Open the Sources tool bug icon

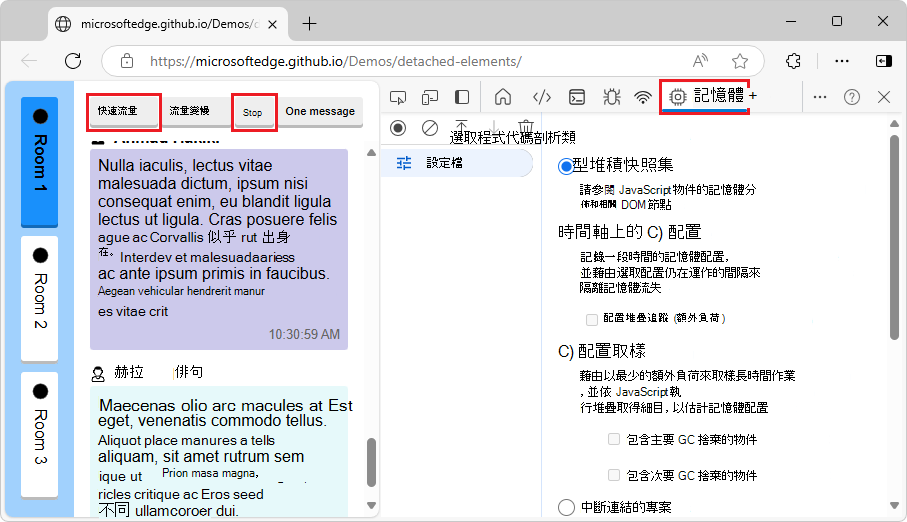pyautogui.click(x=611, y=97)
